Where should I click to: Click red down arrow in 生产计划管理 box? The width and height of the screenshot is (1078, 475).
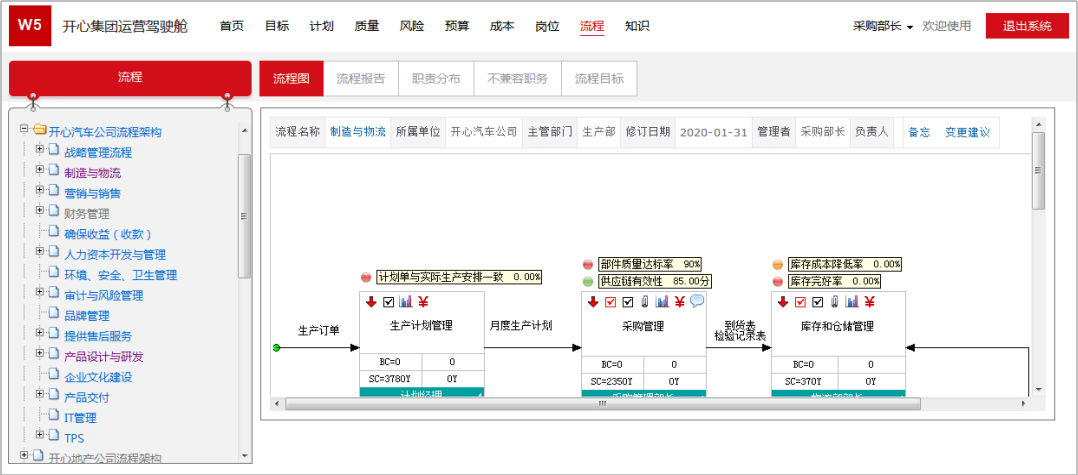pyautogui.click(x=370, y=302)
